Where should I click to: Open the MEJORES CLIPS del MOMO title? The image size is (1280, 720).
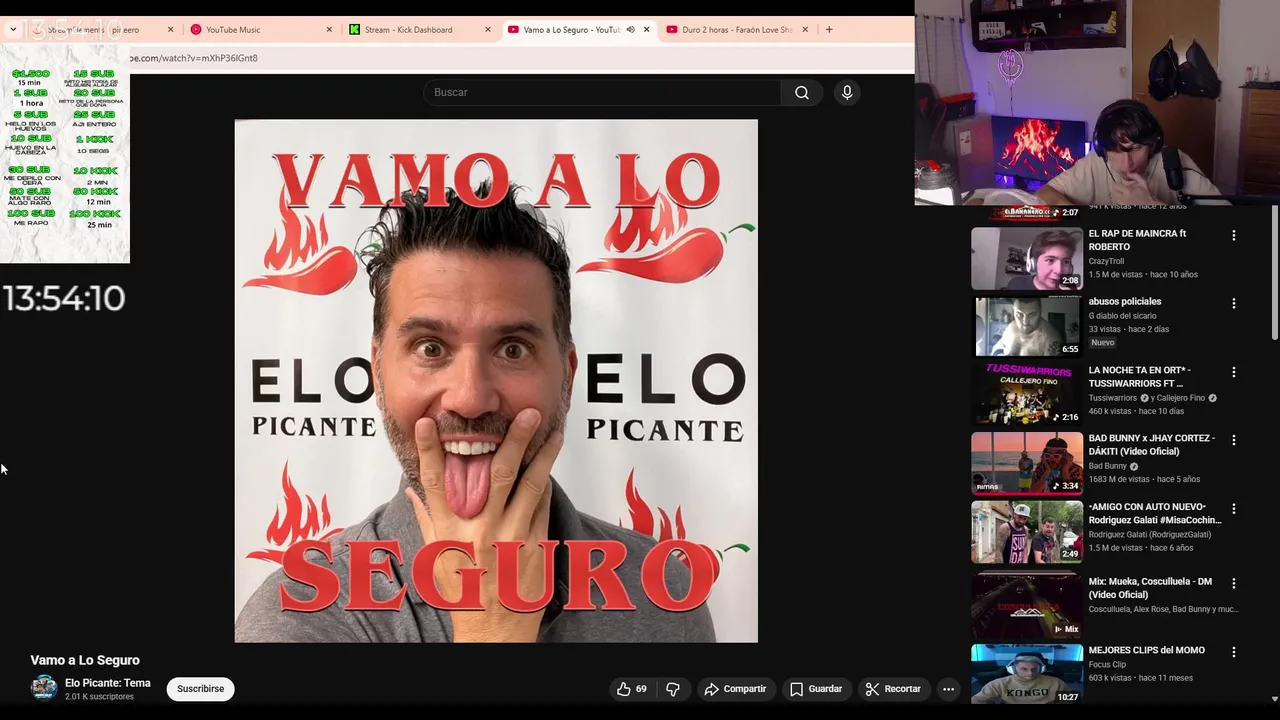click(x=1146, y=650)
